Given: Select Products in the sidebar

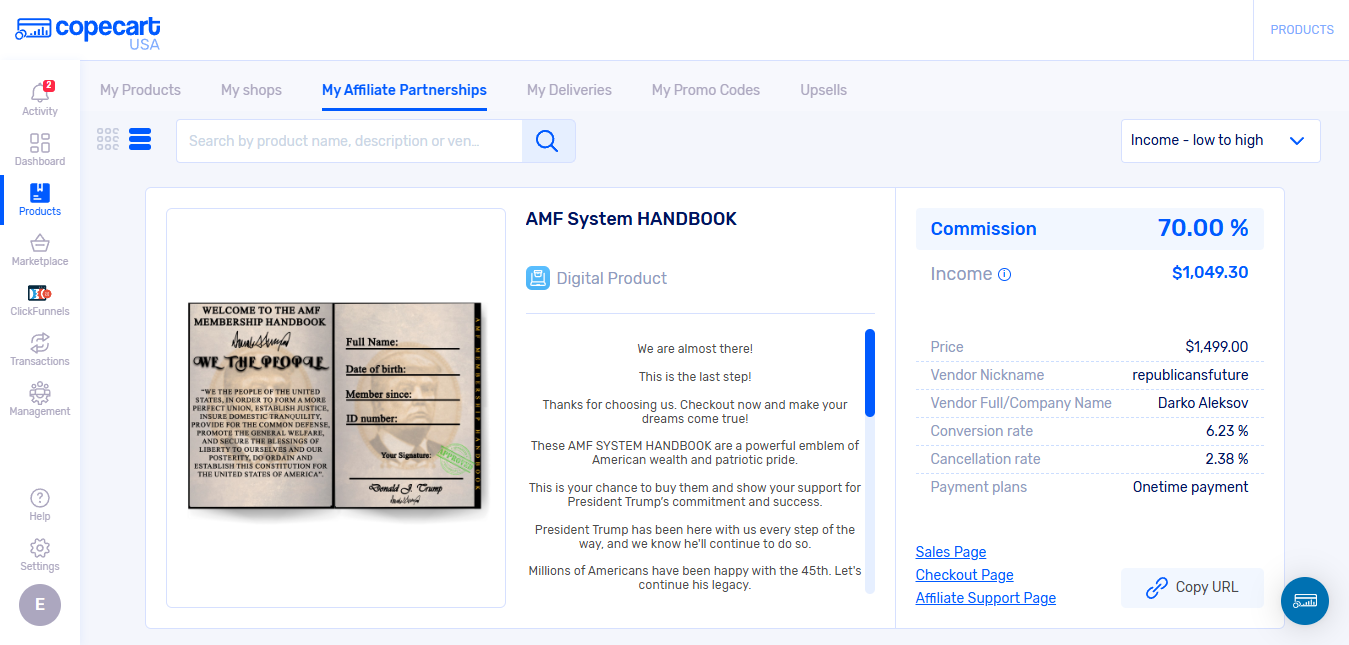Looking at the screenshot, I should (x=40, y=200).
